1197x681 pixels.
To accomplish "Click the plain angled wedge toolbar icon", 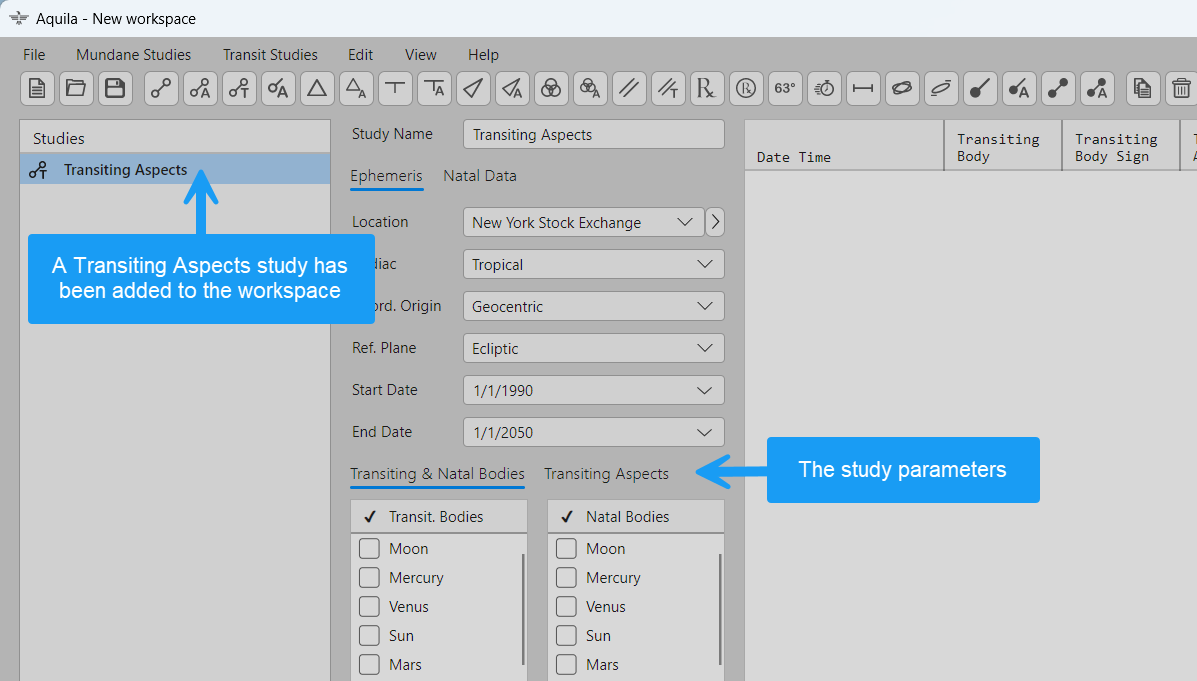I will (x=473, y=89).
